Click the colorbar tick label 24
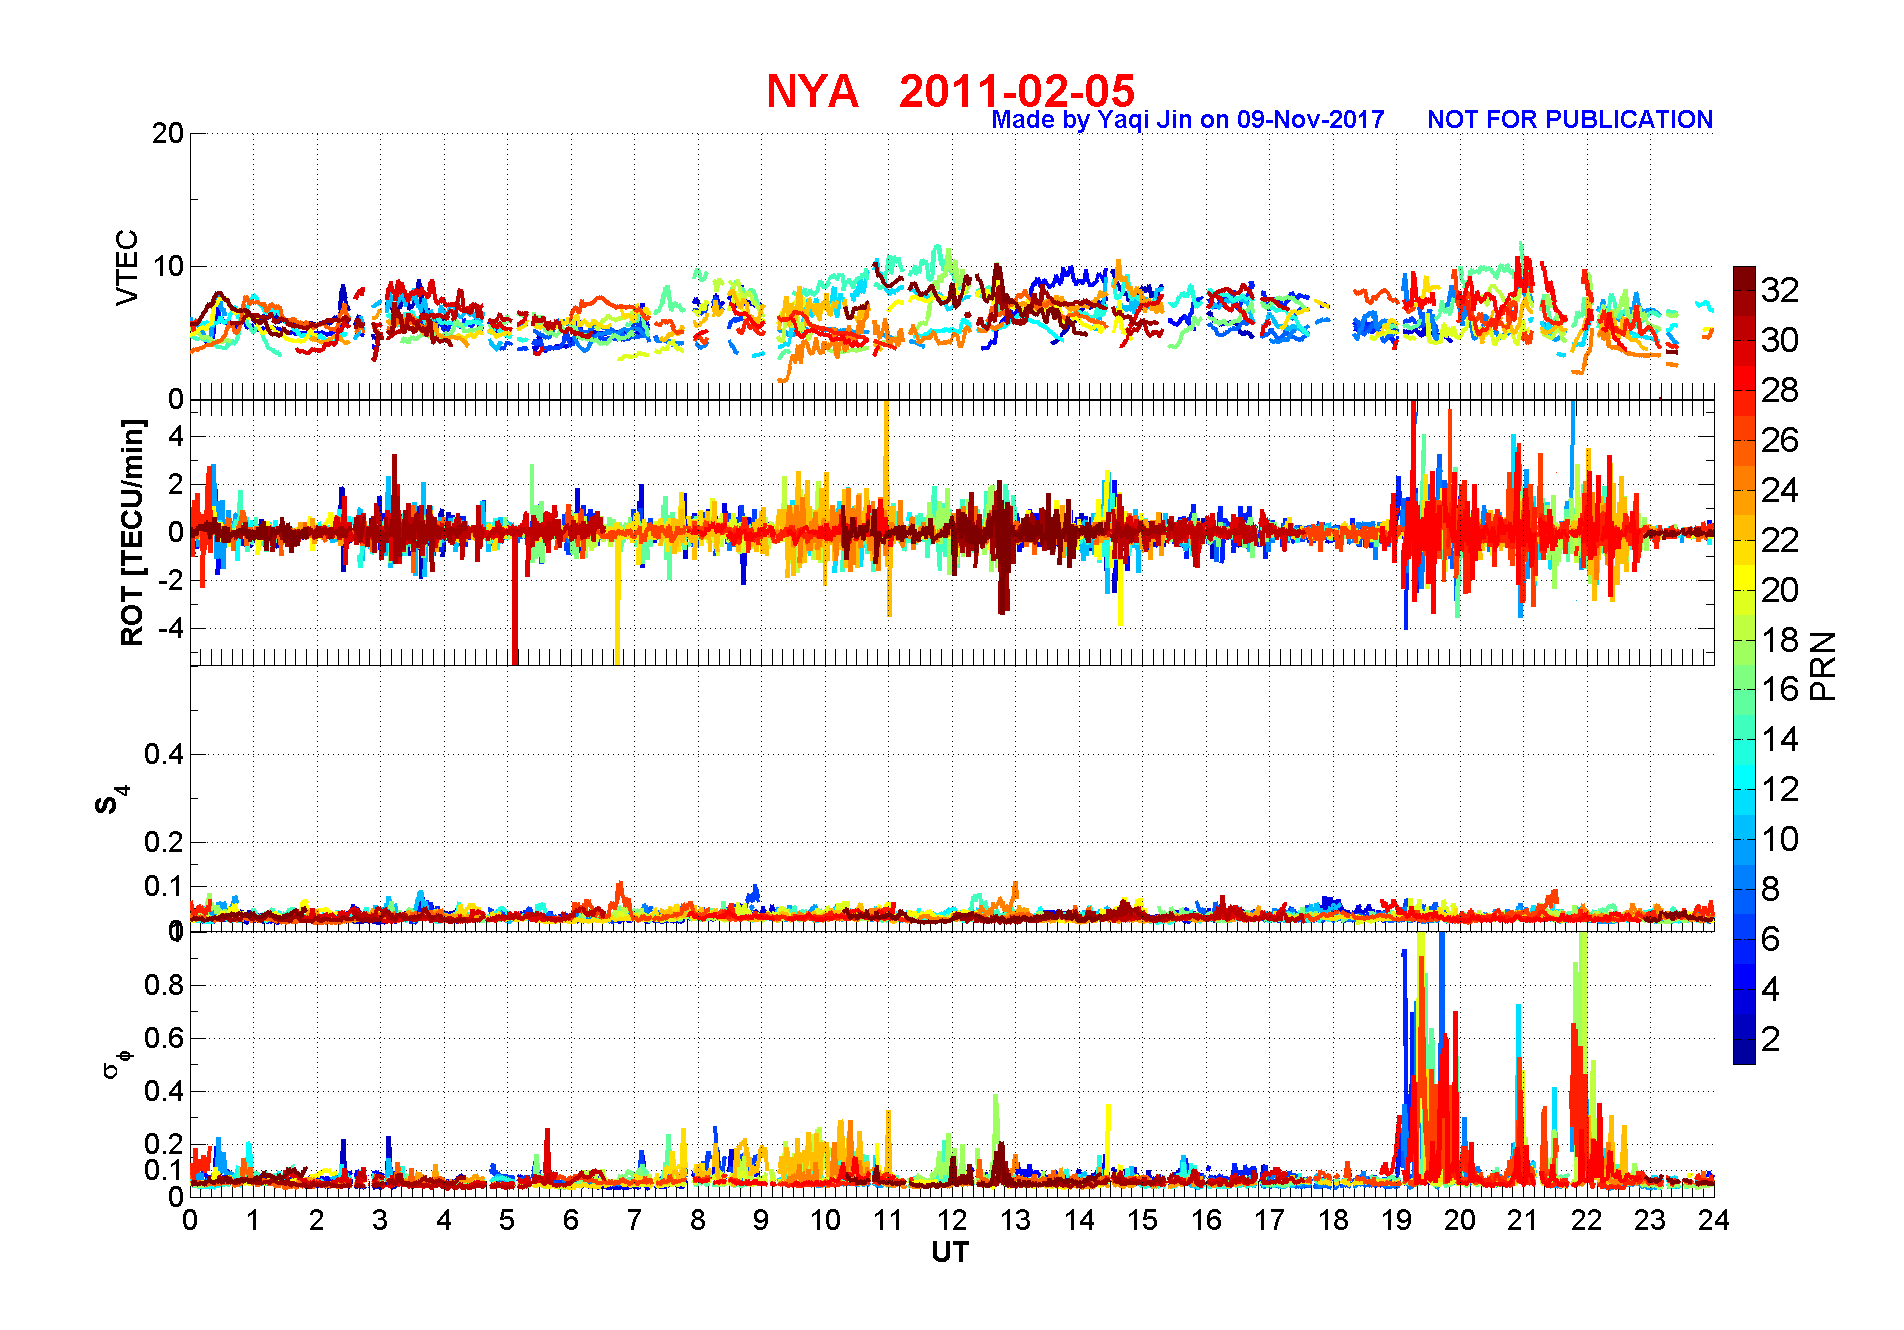This screenshot has height=1330, width=1904. click(x=1780, y=490)
